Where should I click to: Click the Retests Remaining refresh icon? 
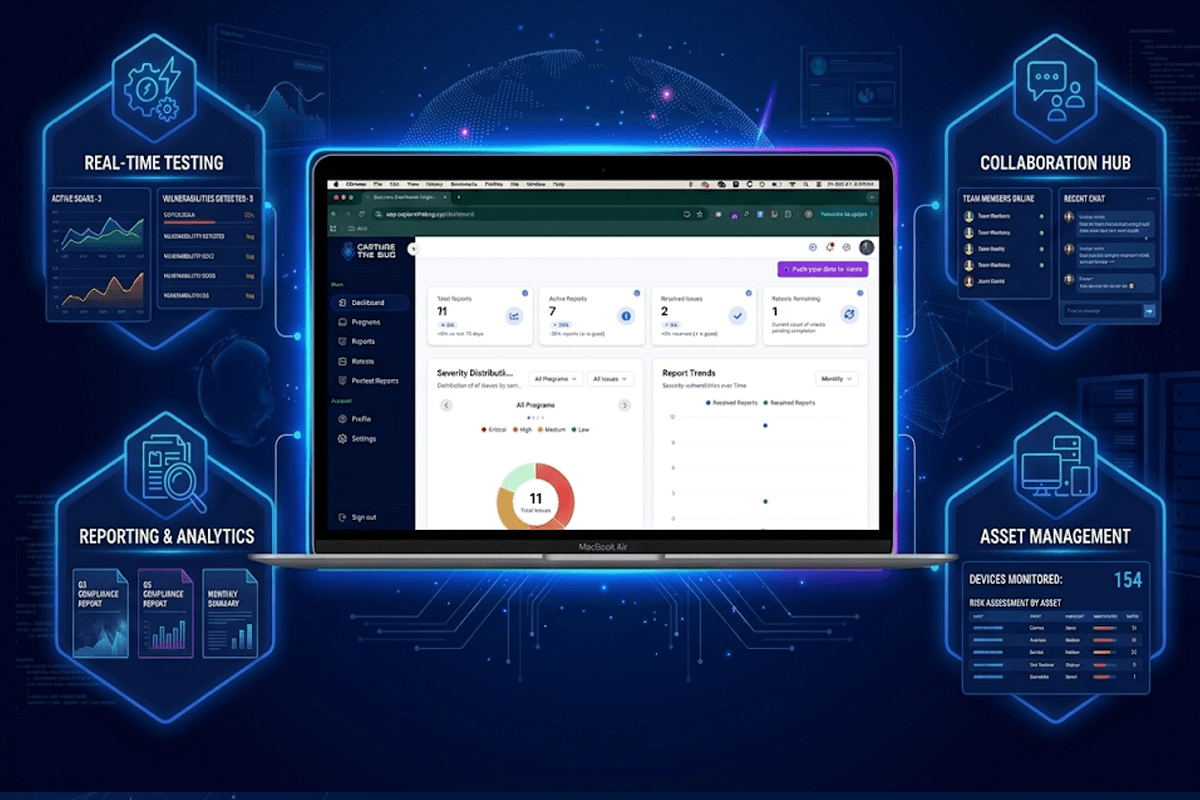(x=849, y=314)
